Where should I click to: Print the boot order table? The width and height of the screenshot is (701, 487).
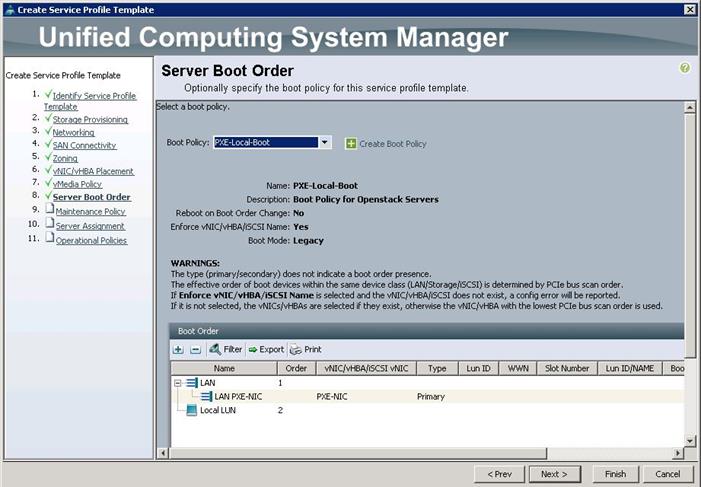pyautogui.click(x=306, y=349)
